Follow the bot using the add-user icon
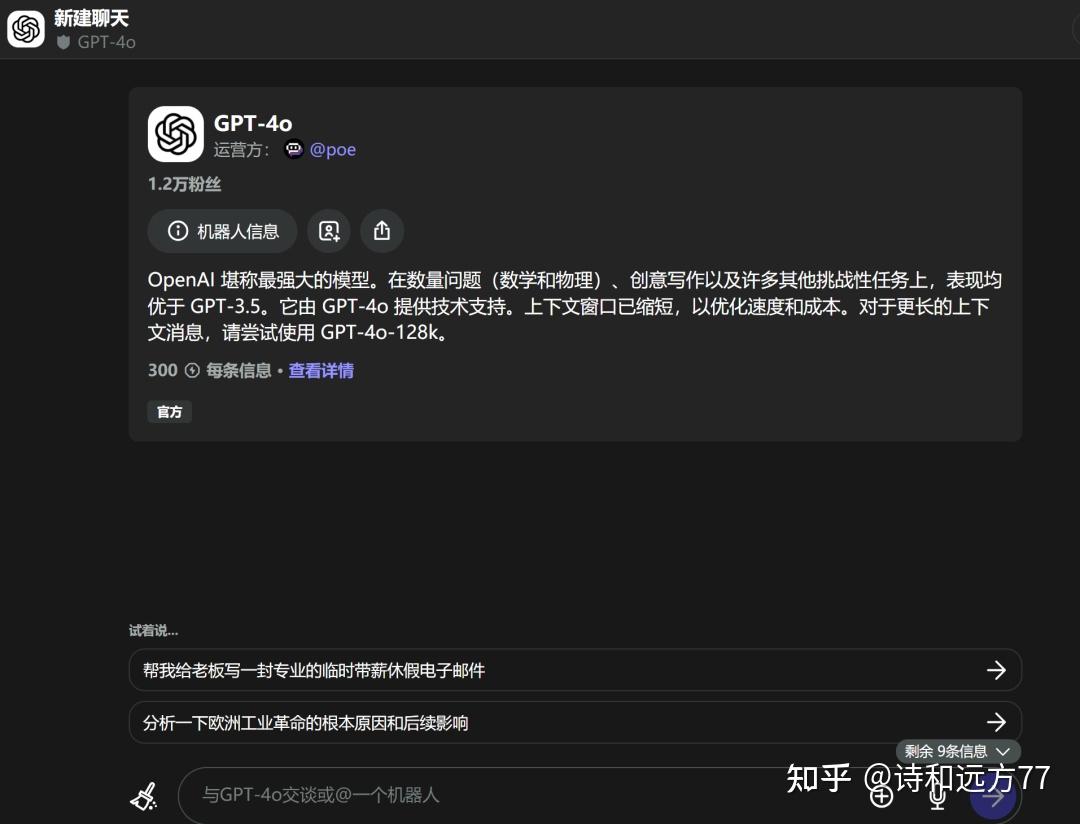1080x824 pixels. (327, 231)
